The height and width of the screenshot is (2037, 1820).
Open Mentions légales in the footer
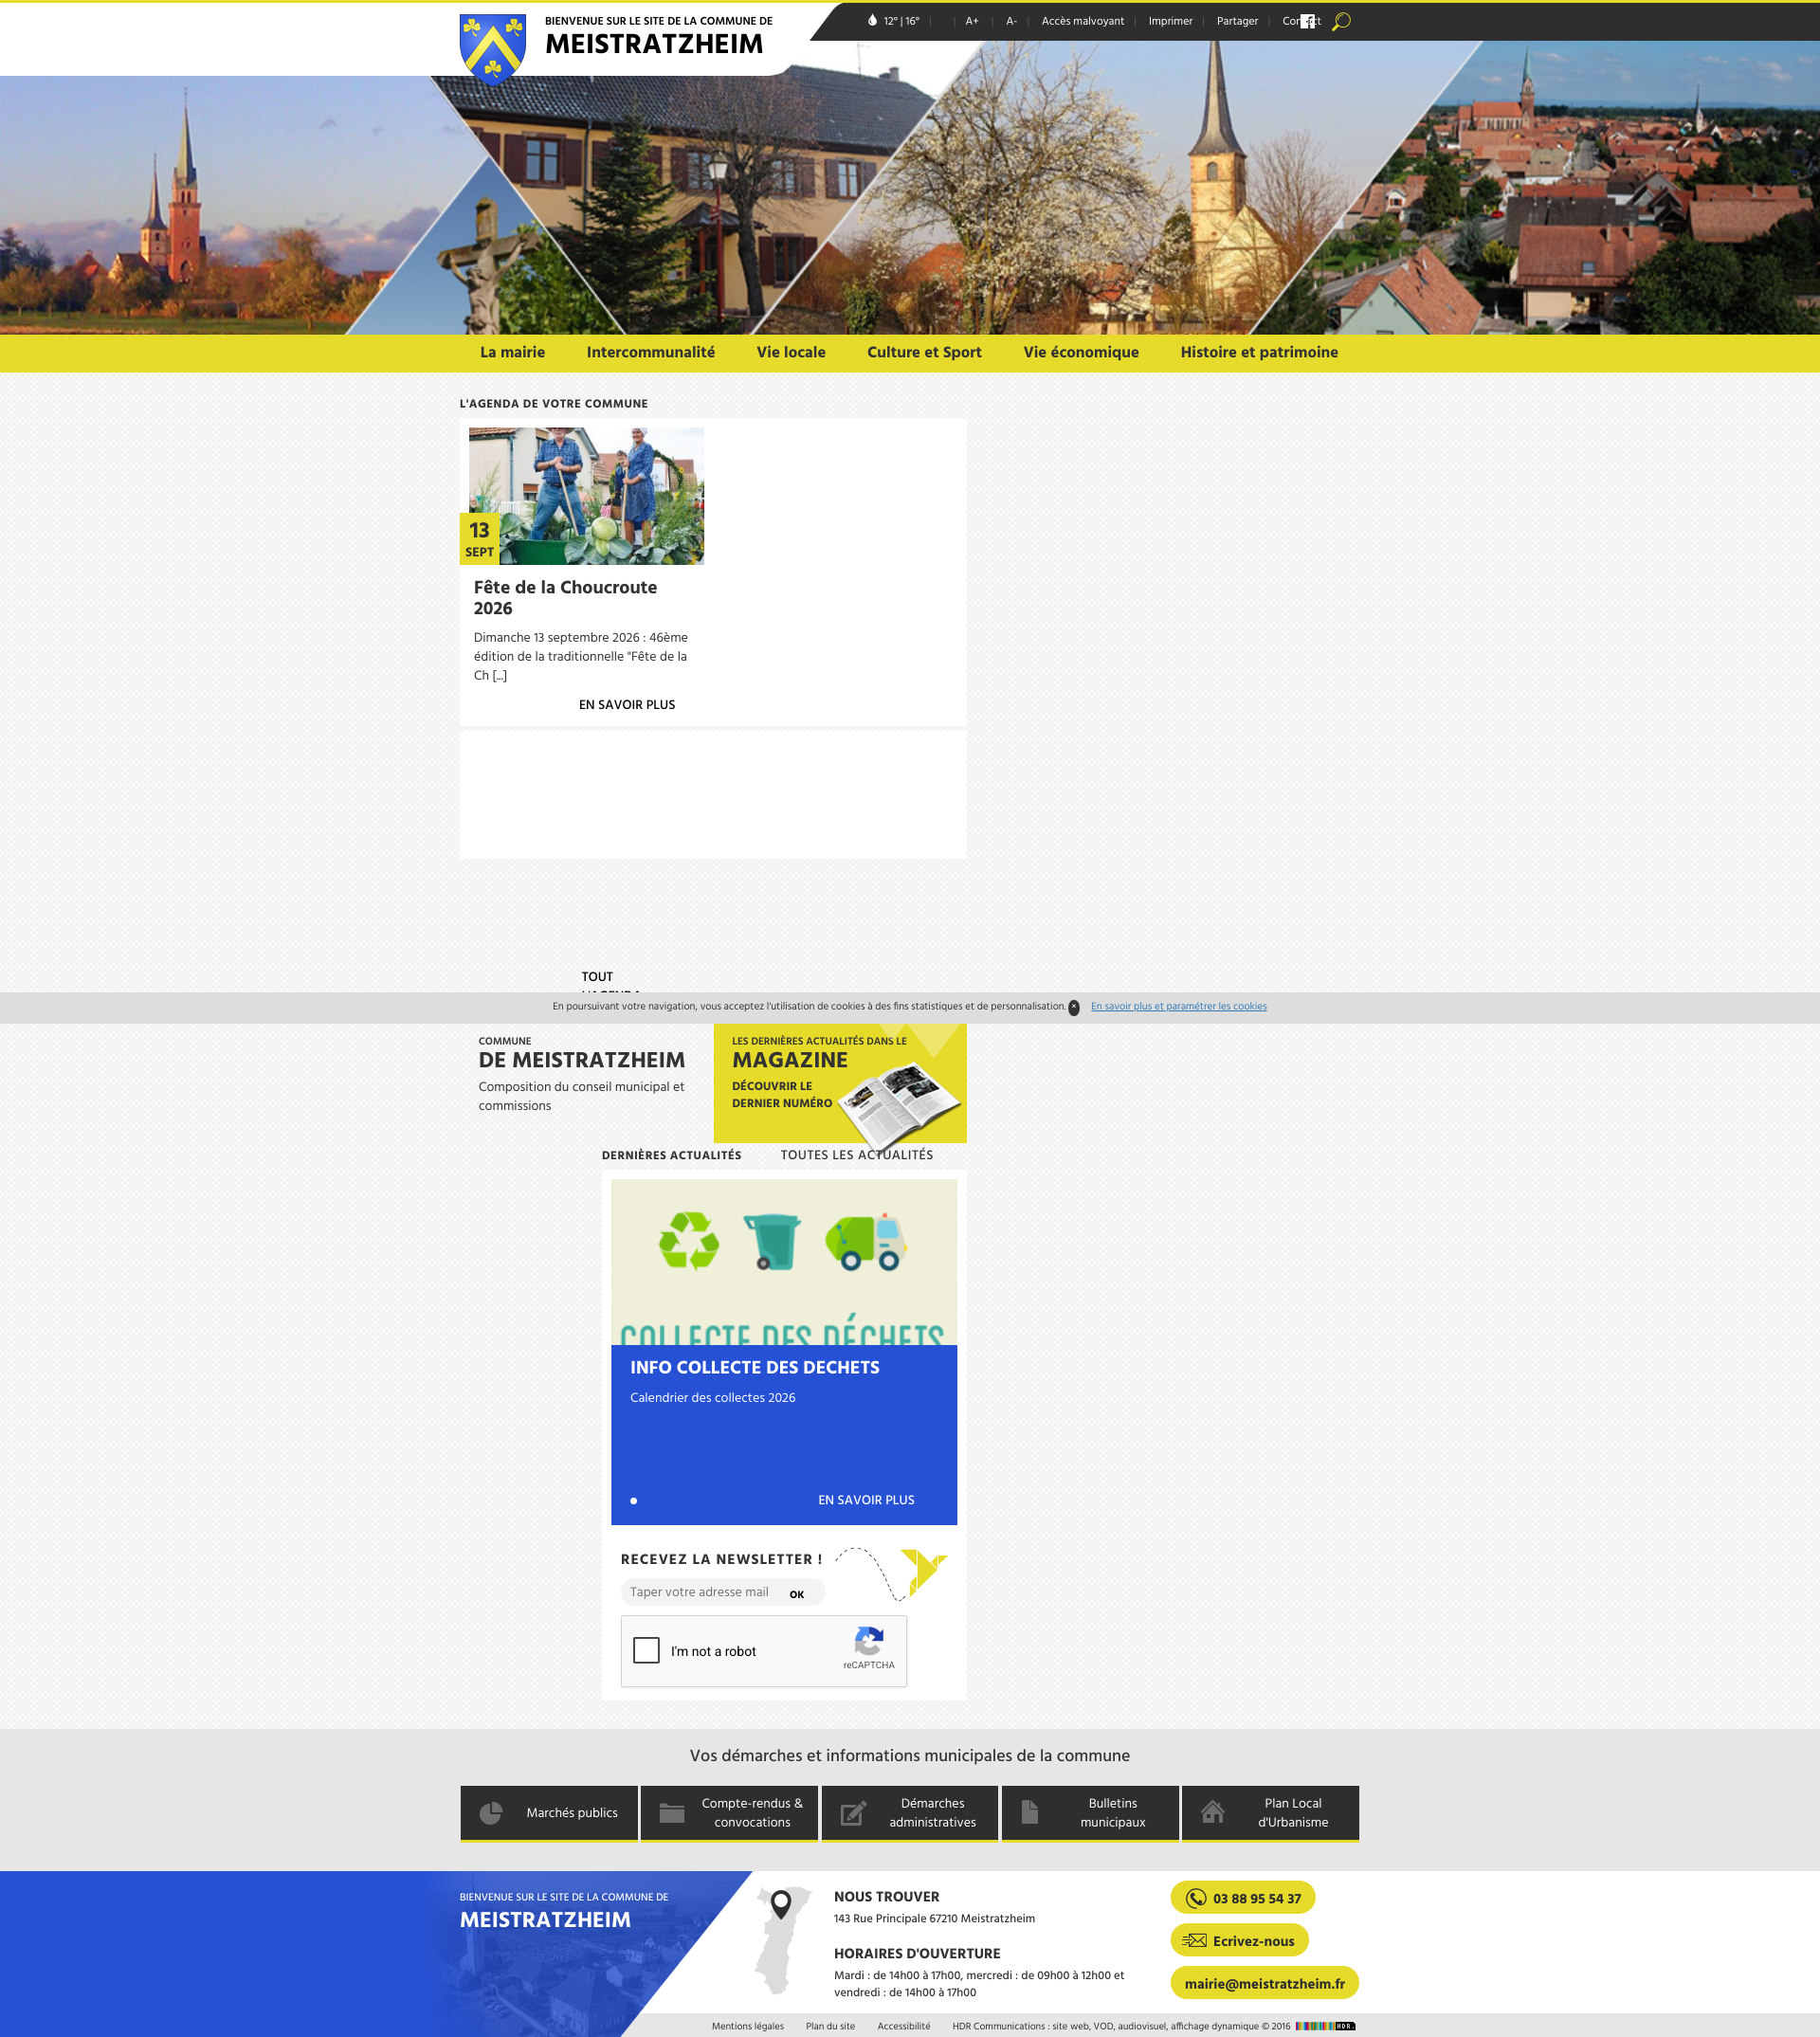pos(748,2026)
